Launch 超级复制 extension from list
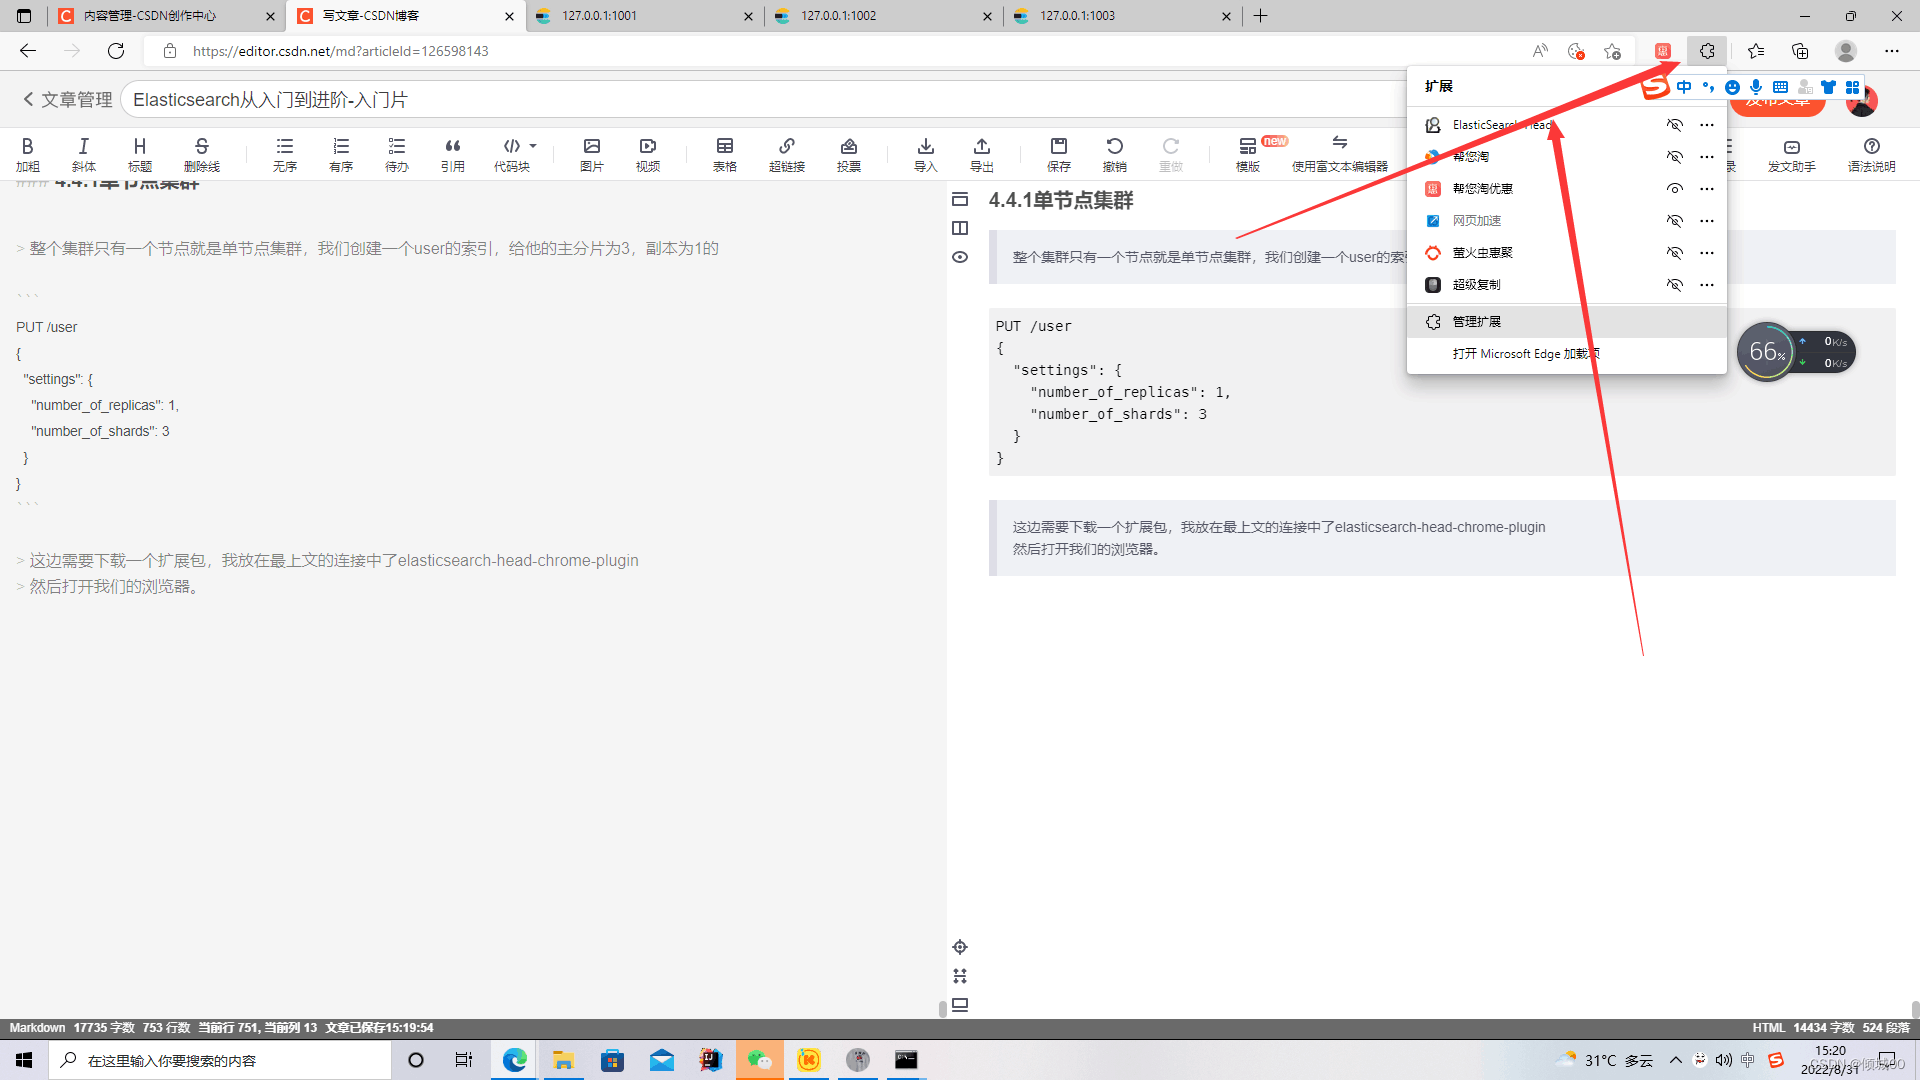The height and width of the screenshot is (1080, 1920). pyautogui.click(x=1476, y=285)
